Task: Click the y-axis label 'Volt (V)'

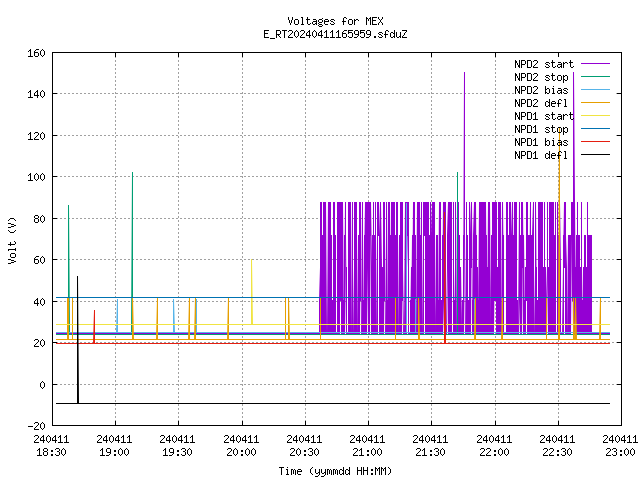Action: [12, 240]
